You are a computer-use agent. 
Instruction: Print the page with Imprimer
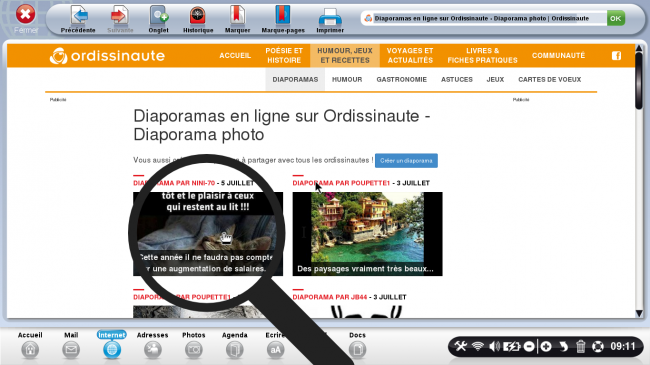330,19
